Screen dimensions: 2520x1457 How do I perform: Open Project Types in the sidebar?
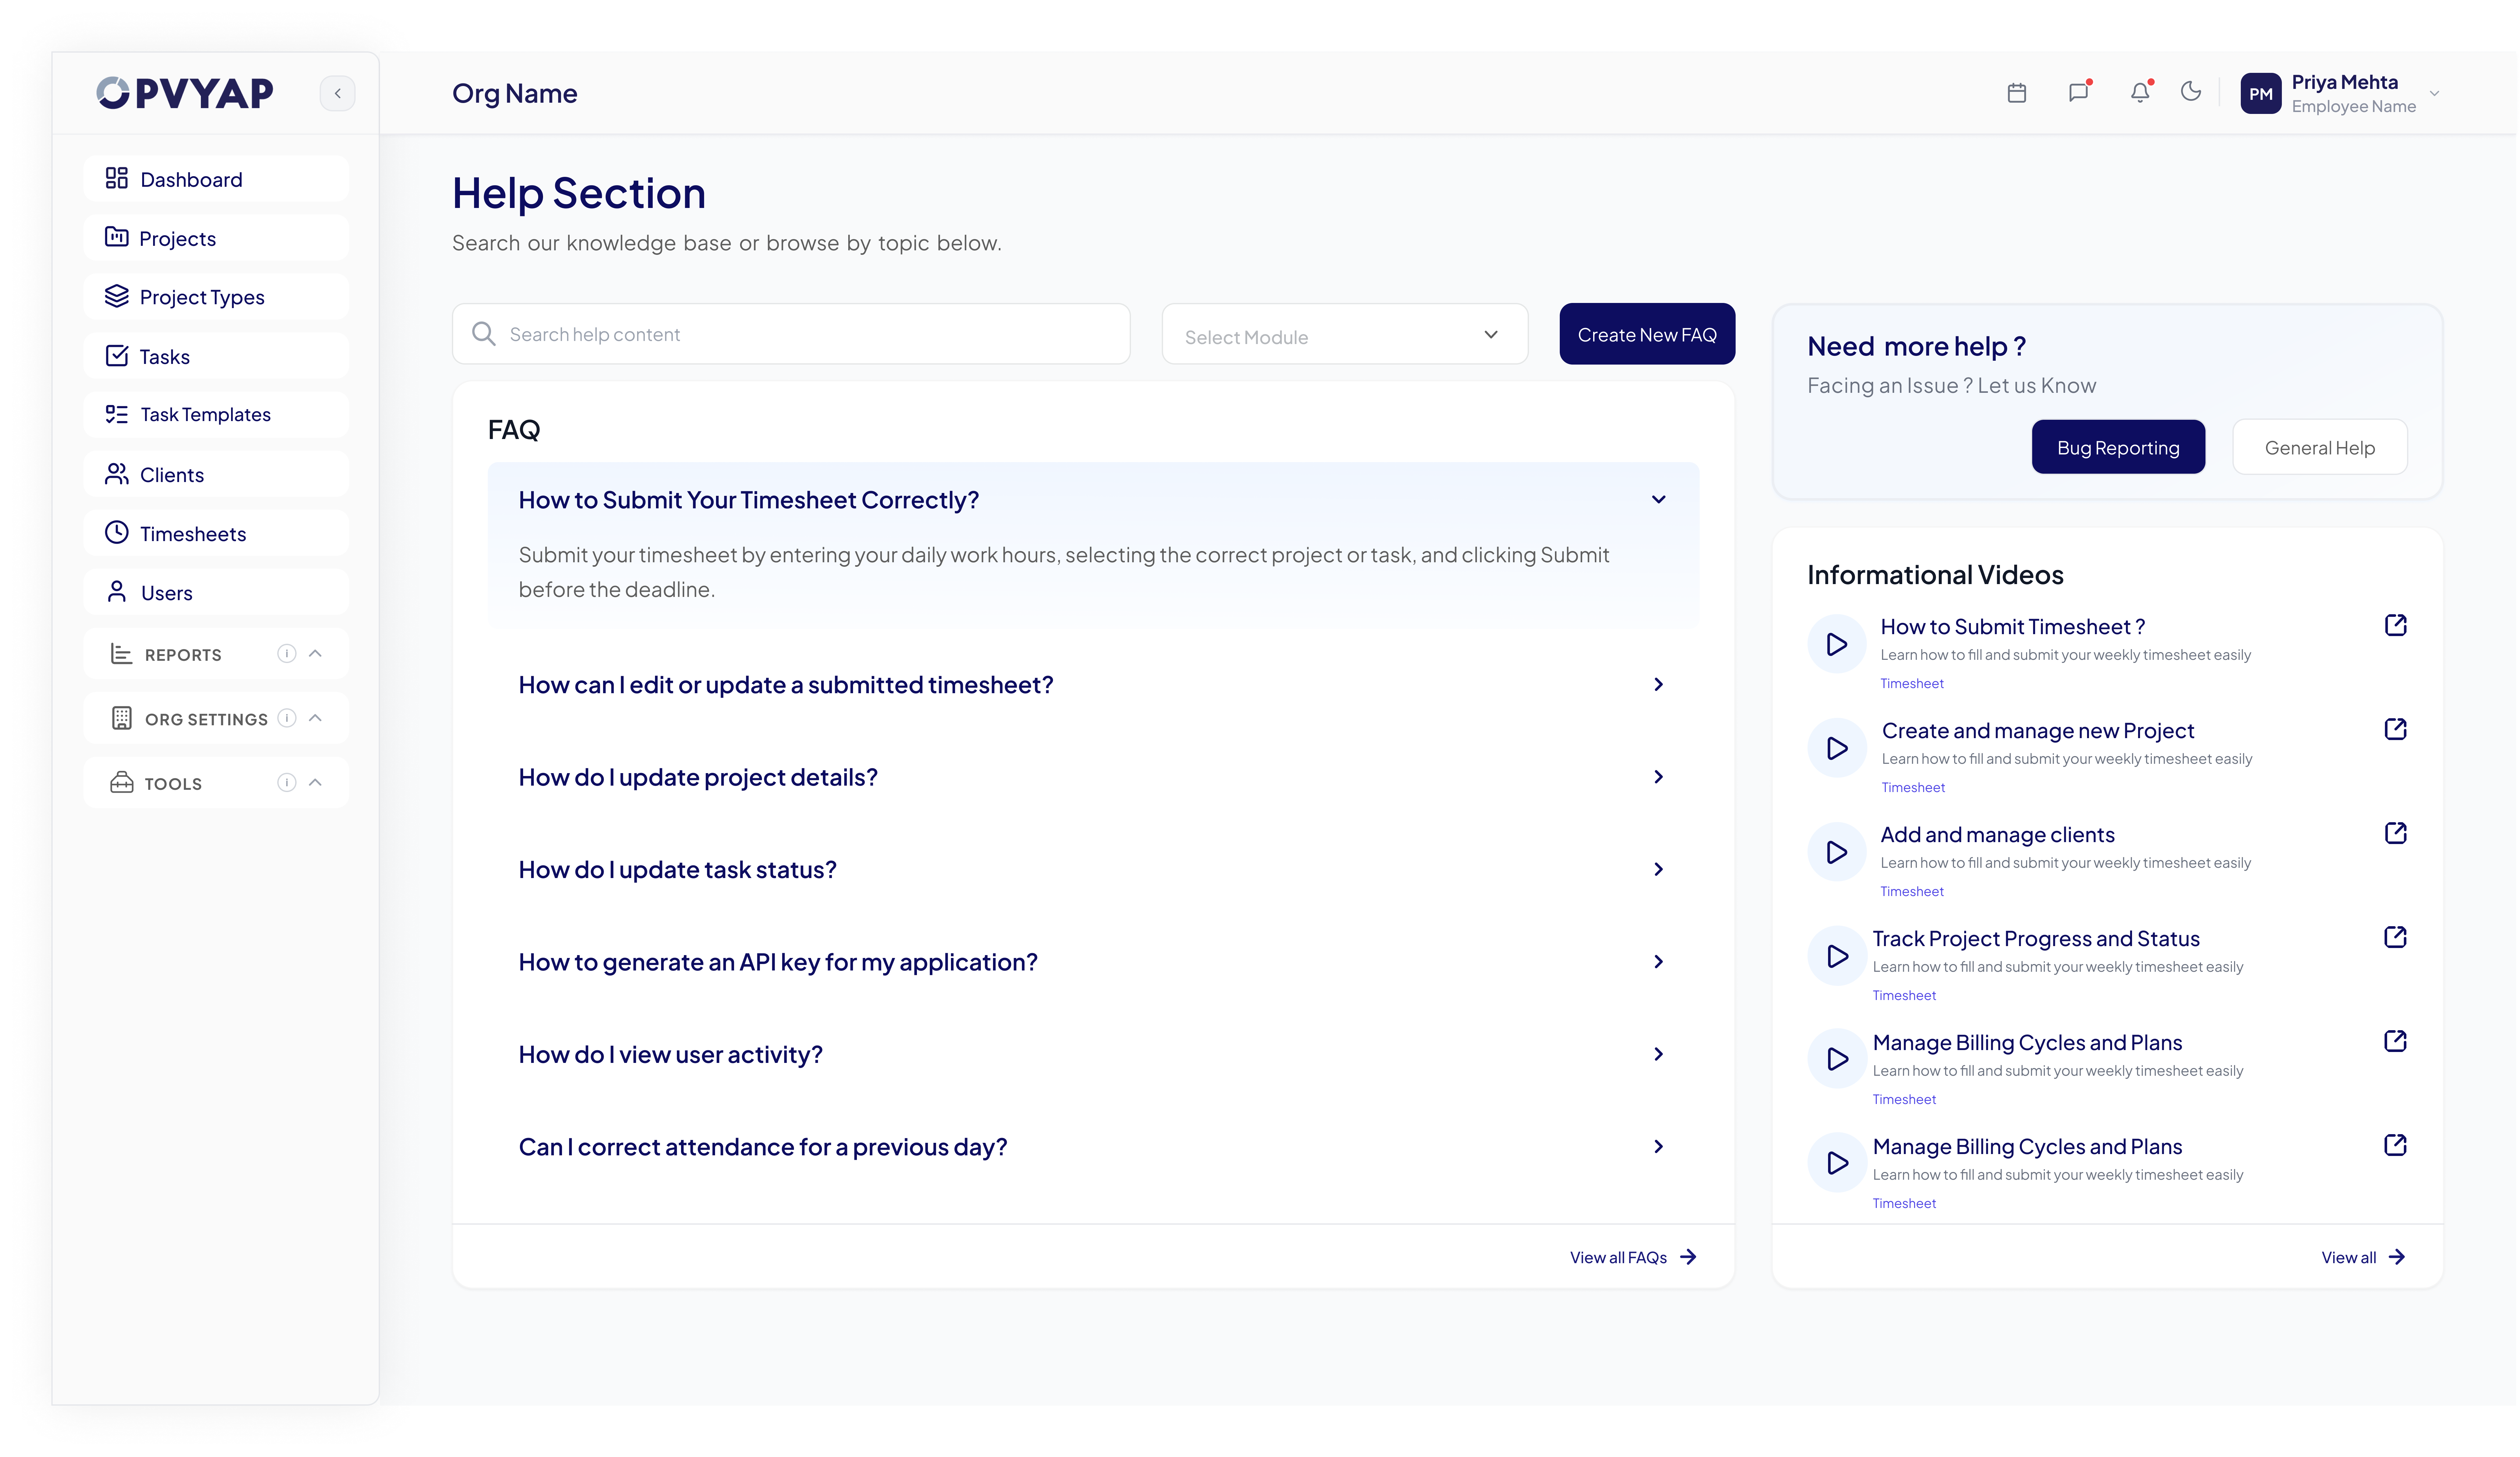coord(216,297)
